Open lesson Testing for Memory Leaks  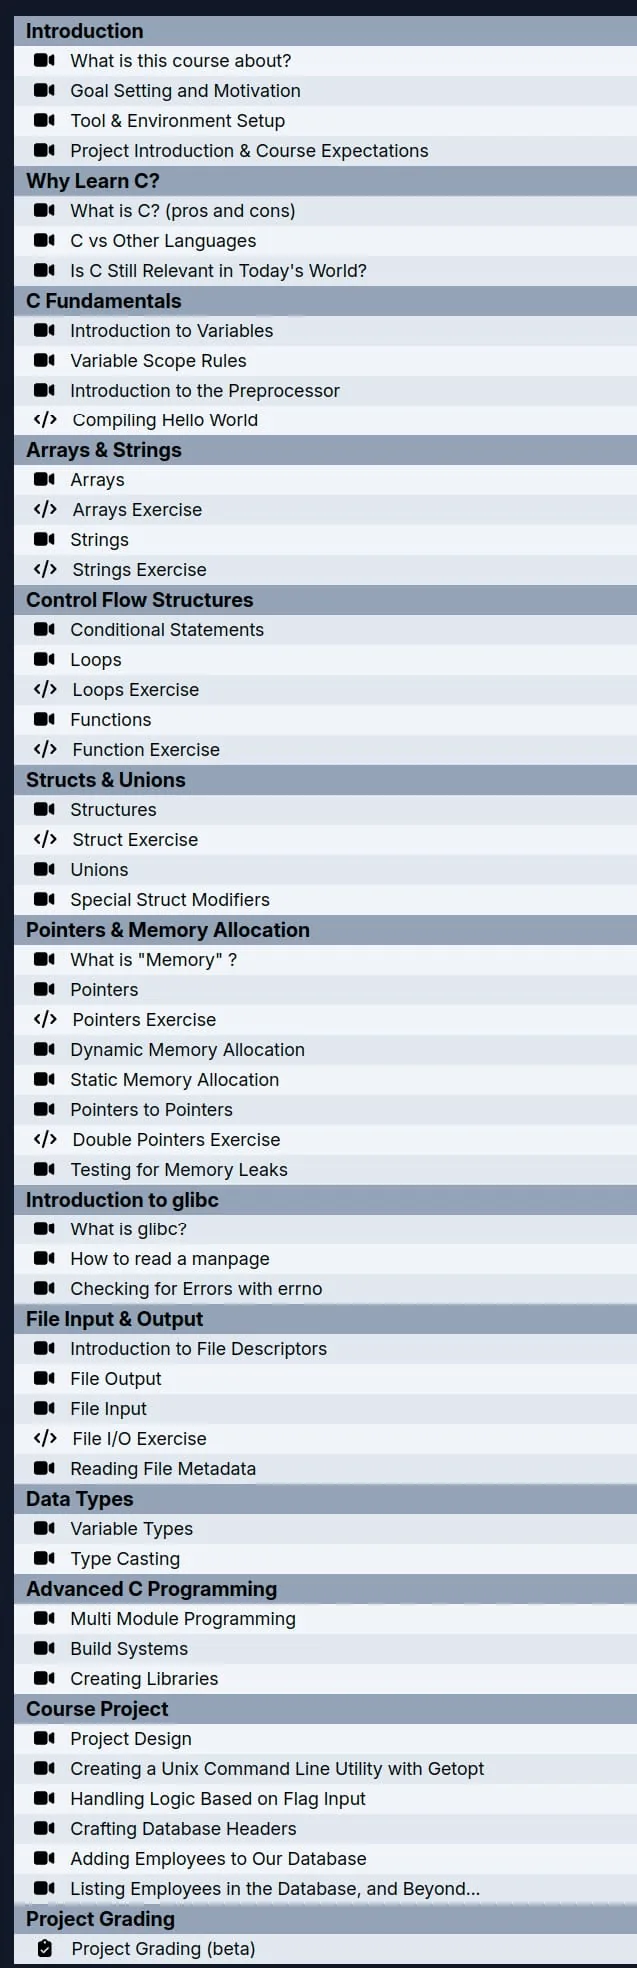click(x=325, y=1169)
